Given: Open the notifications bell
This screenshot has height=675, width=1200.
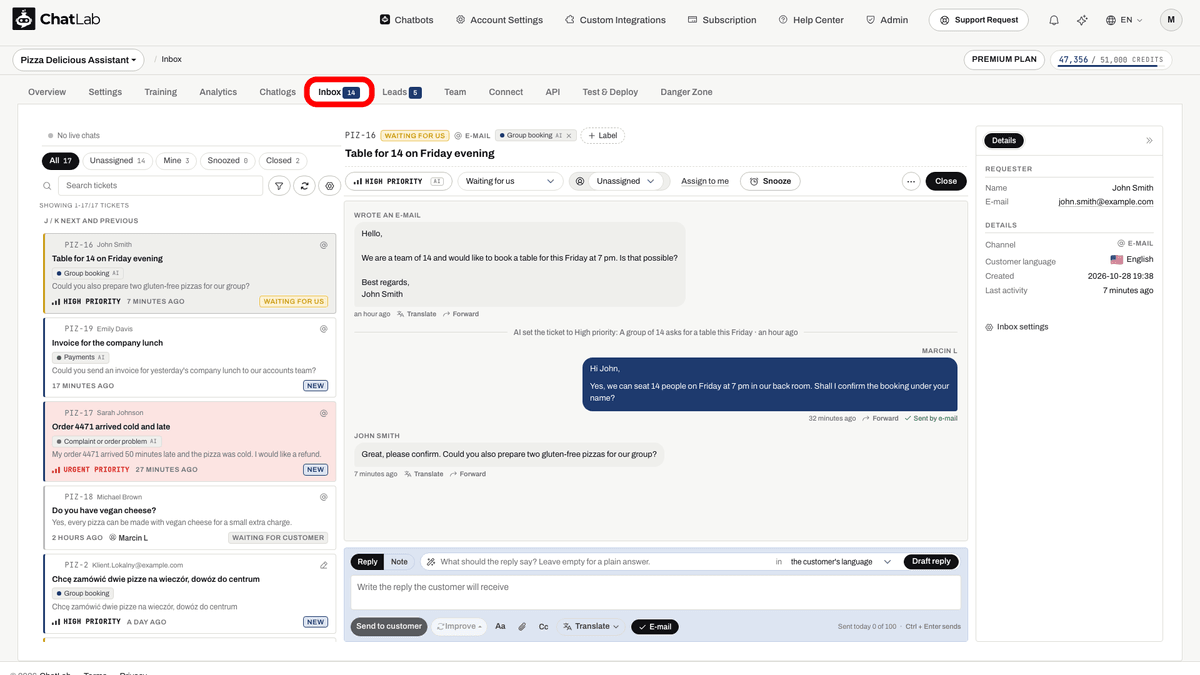Looking at the screenshot, I should coord(1054,20).
